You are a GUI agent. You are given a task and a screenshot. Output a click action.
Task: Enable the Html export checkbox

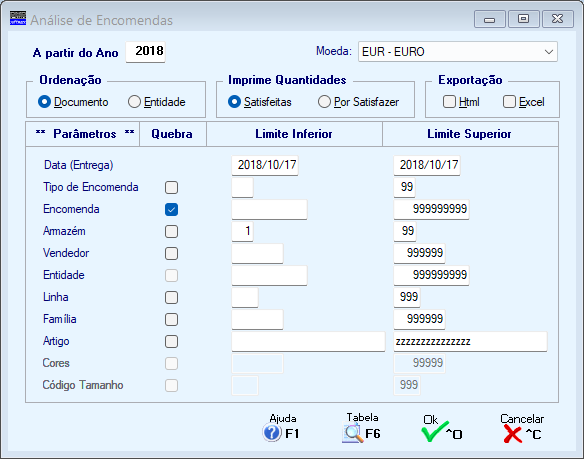[449, 102]
